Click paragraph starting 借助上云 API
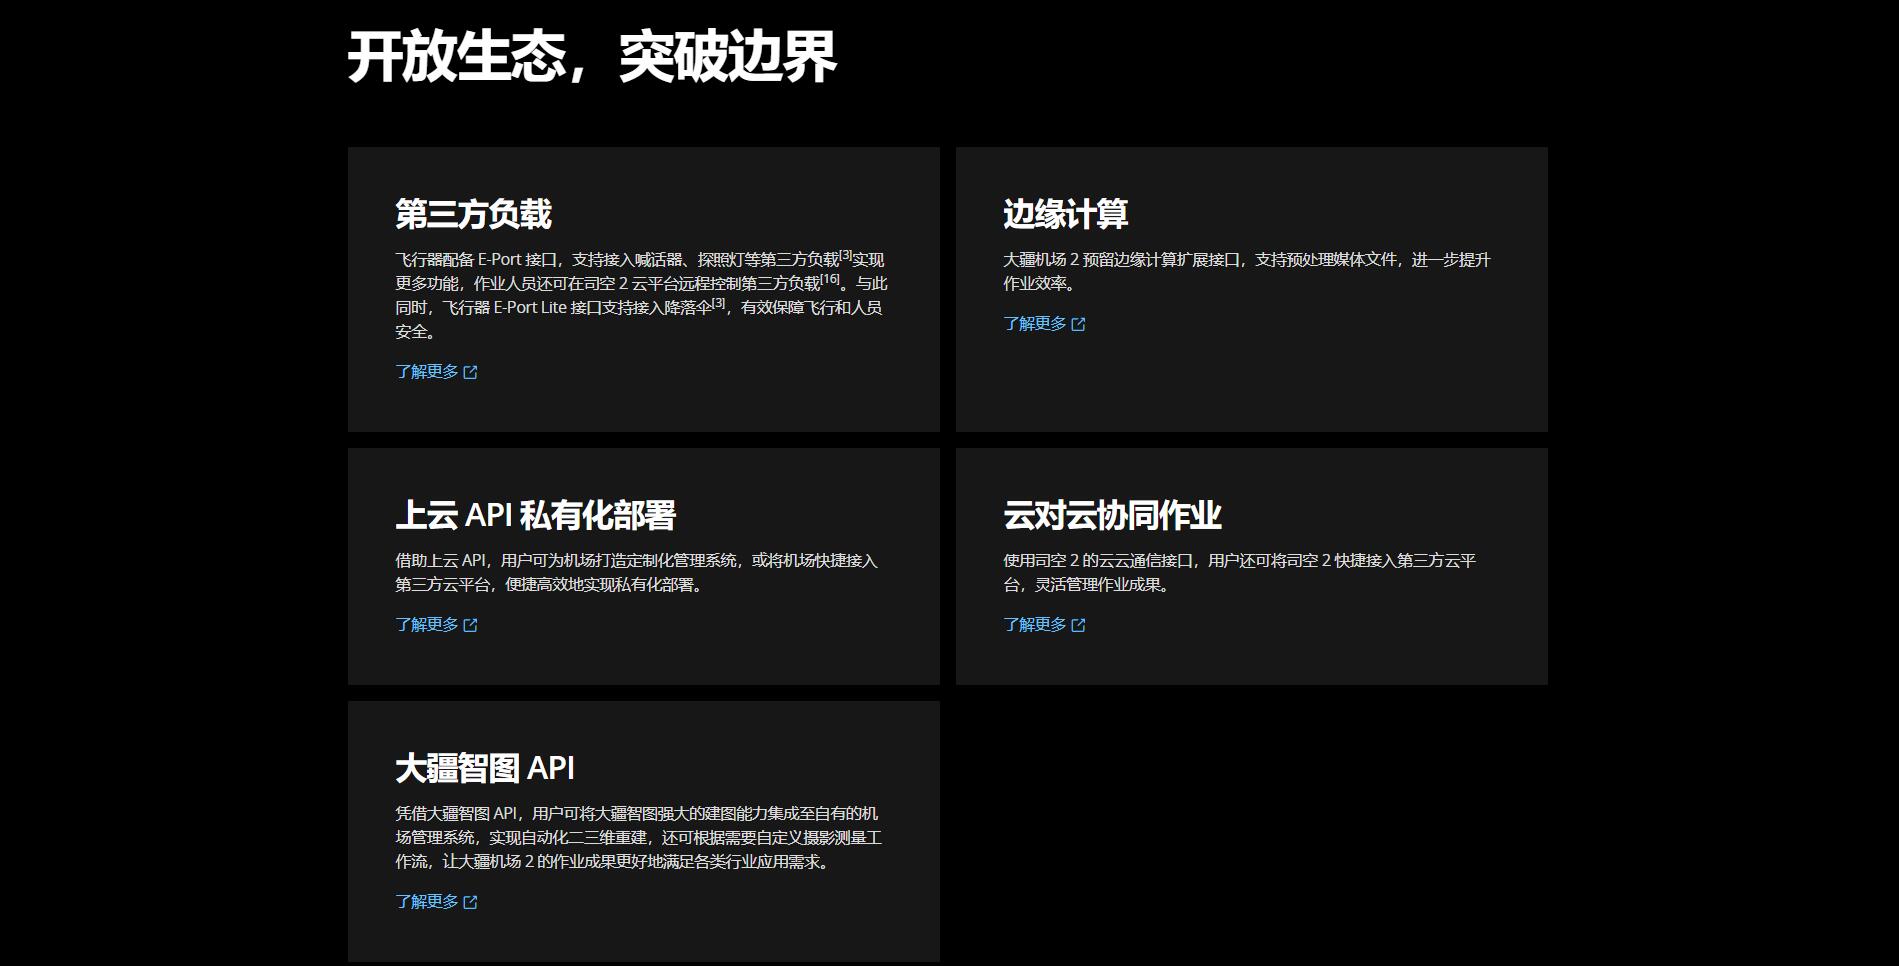 636,573
